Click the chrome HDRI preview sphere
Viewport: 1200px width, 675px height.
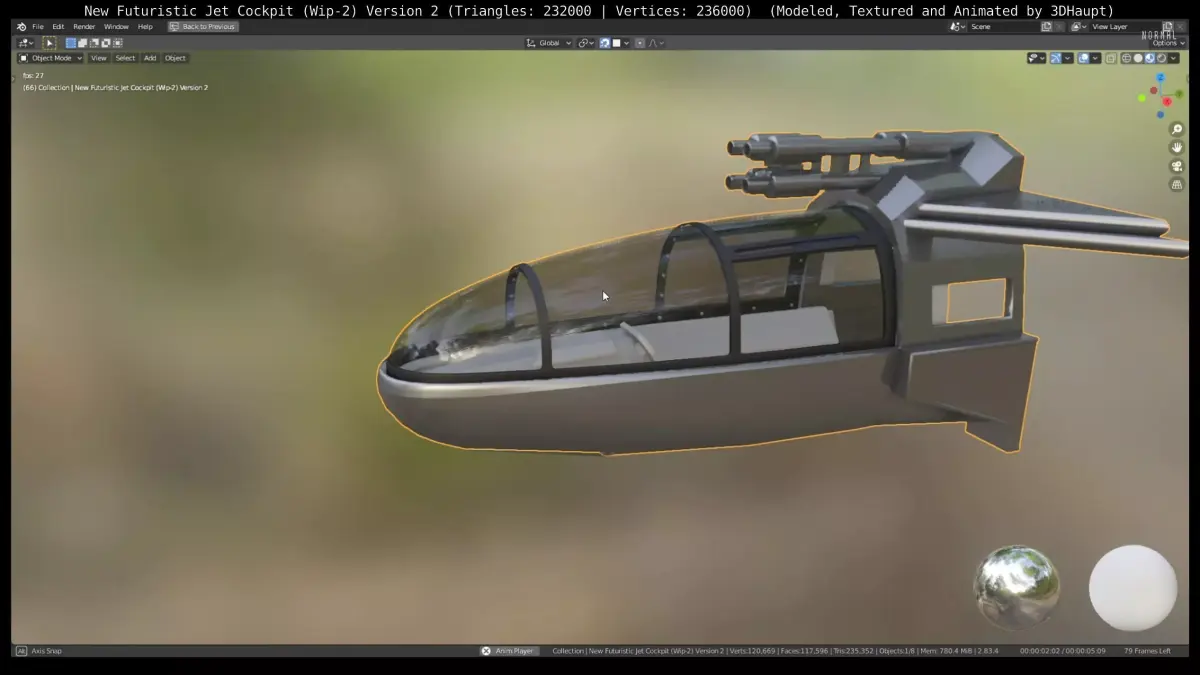[x=1017, y=587]
